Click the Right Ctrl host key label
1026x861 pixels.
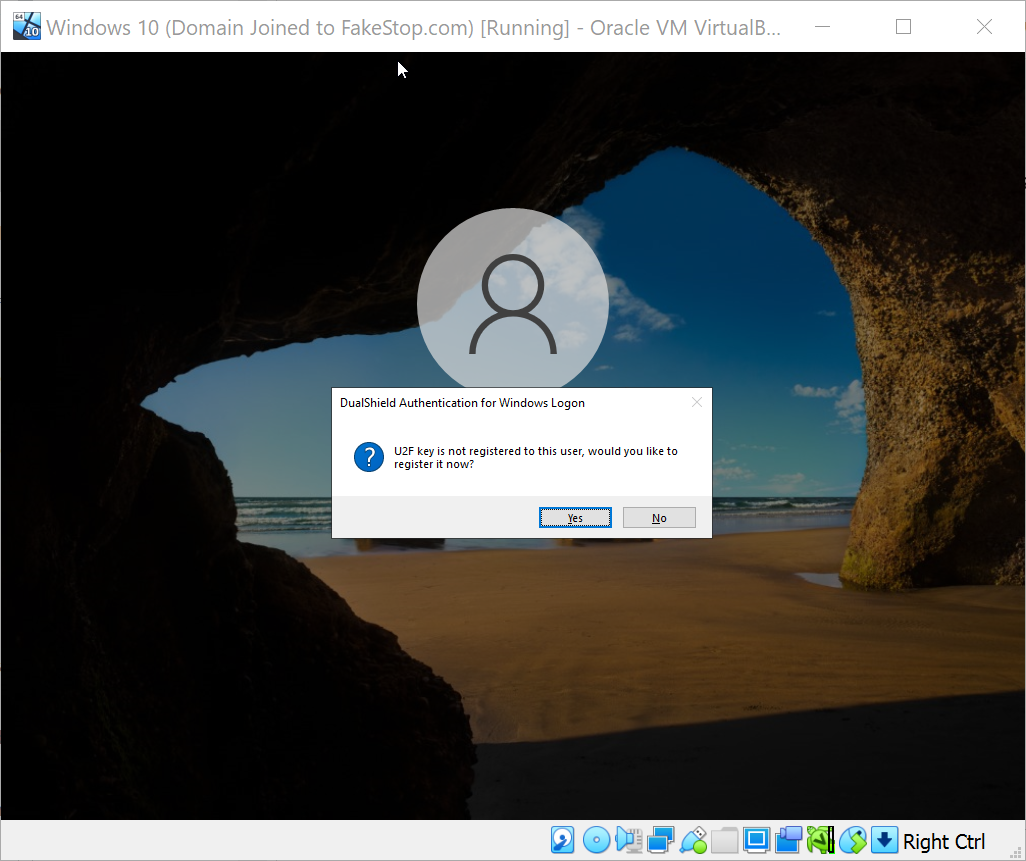[x=944, y=842]
